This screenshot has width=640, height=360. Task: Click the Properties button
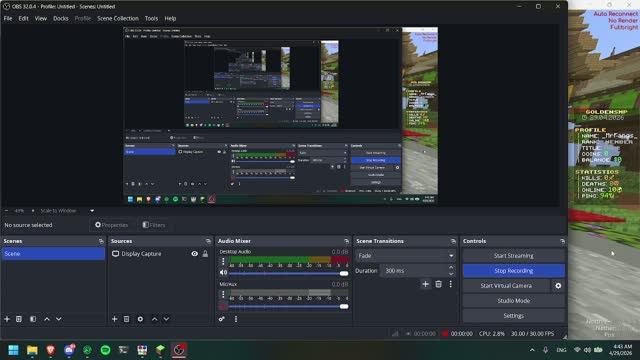click(x=111, y=225)
